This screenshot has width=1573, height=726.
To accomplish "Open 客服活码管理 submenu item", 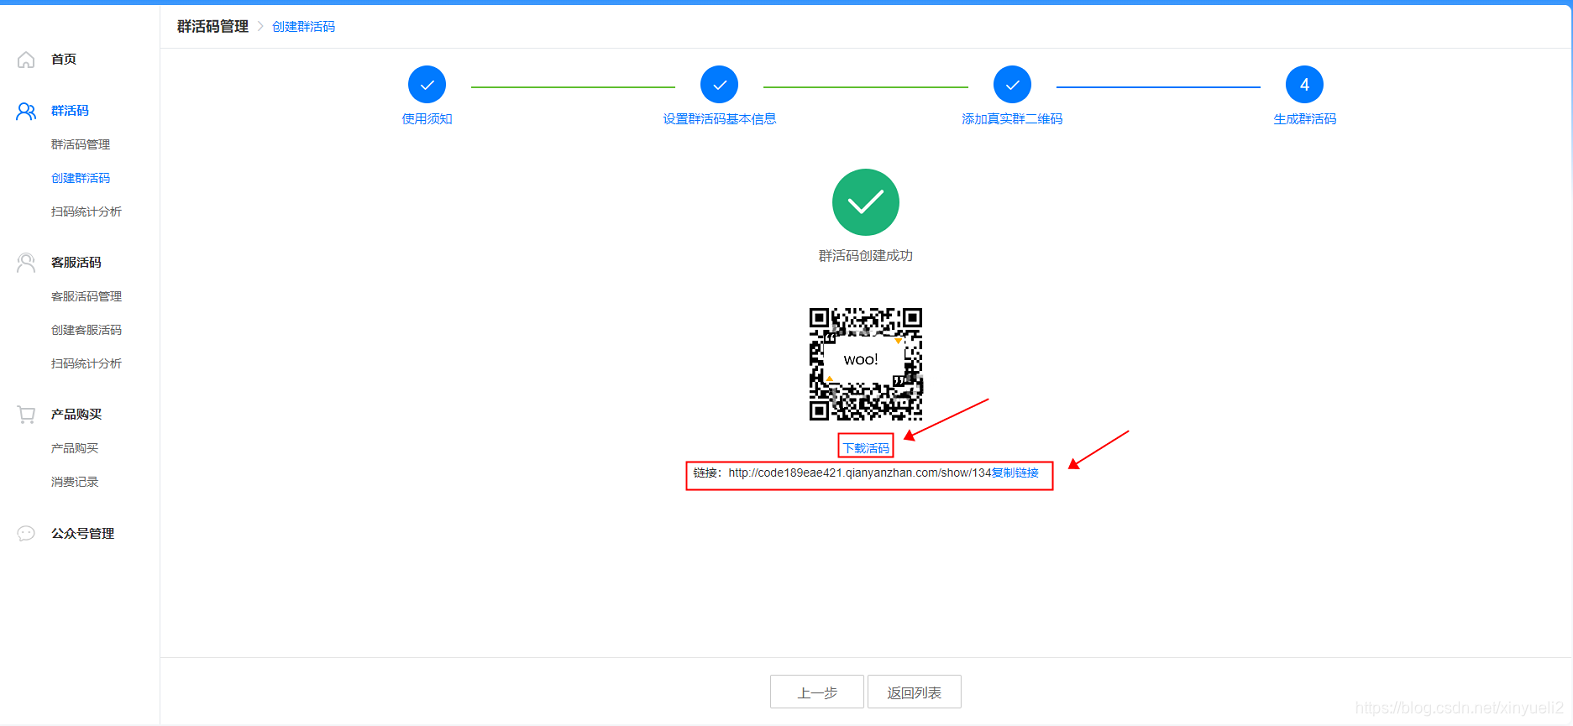I will (86, 297).
